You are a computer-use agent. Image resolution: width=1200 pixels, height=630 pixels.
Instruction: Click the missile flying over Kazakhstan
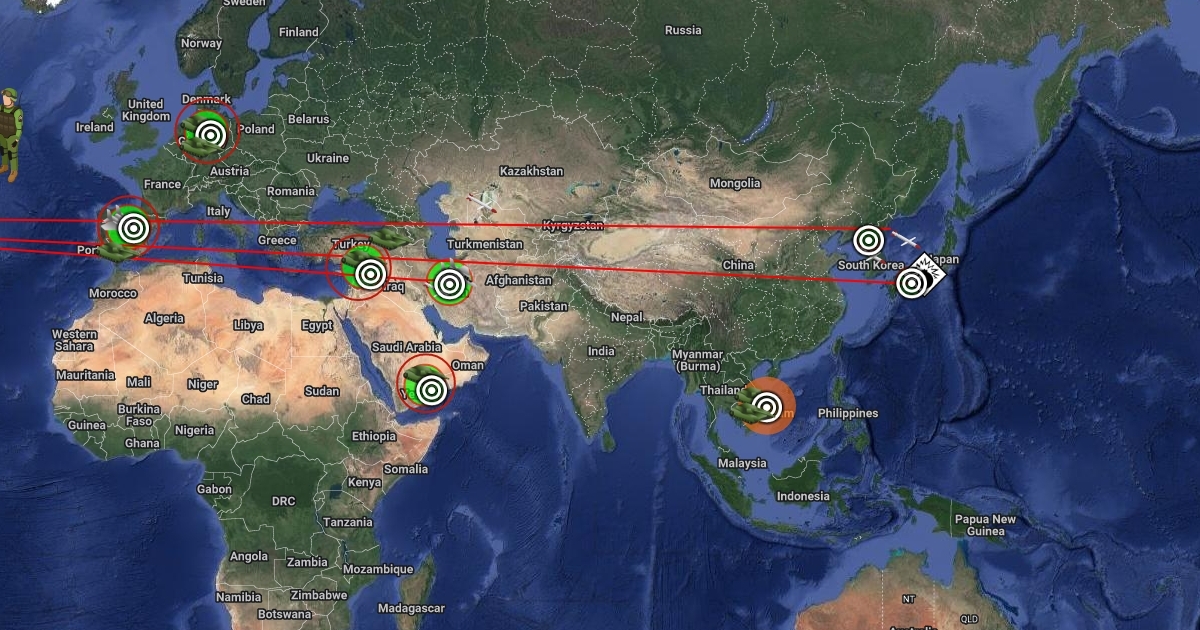(x=484, y=204)
